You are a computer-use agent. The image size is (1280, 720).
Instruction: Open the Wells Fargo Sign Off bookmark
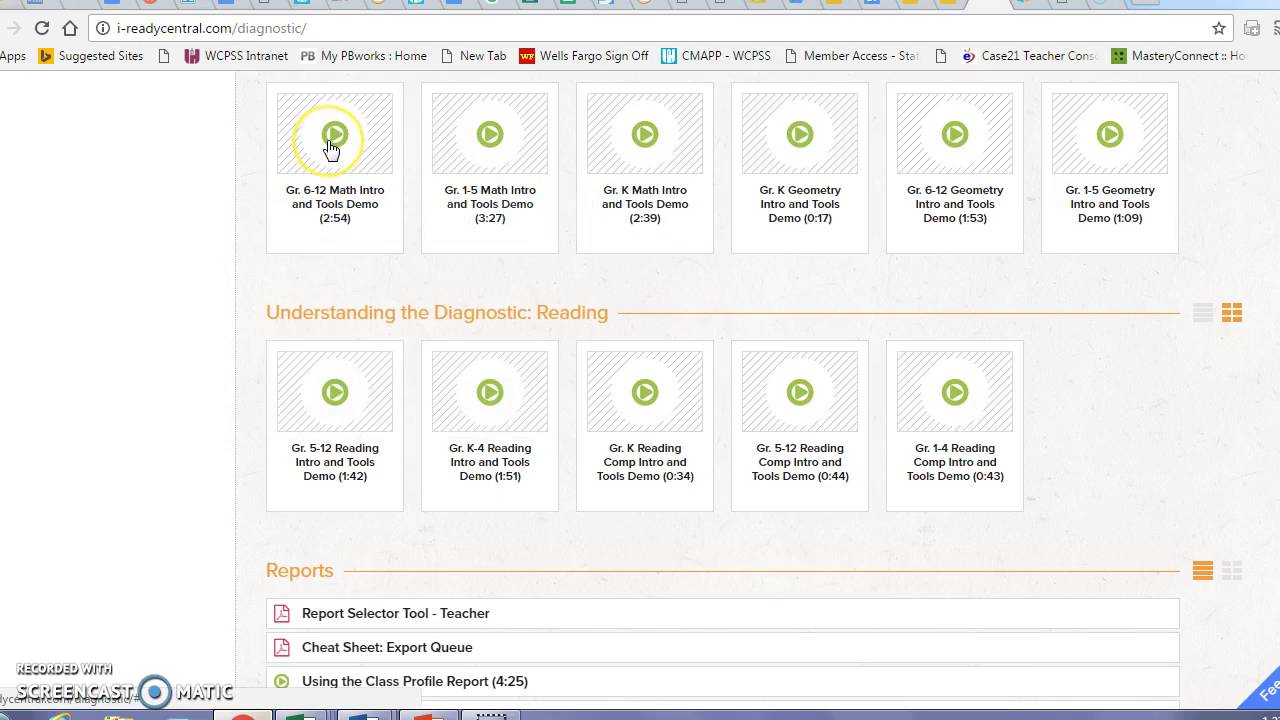[x=584, y=56]
